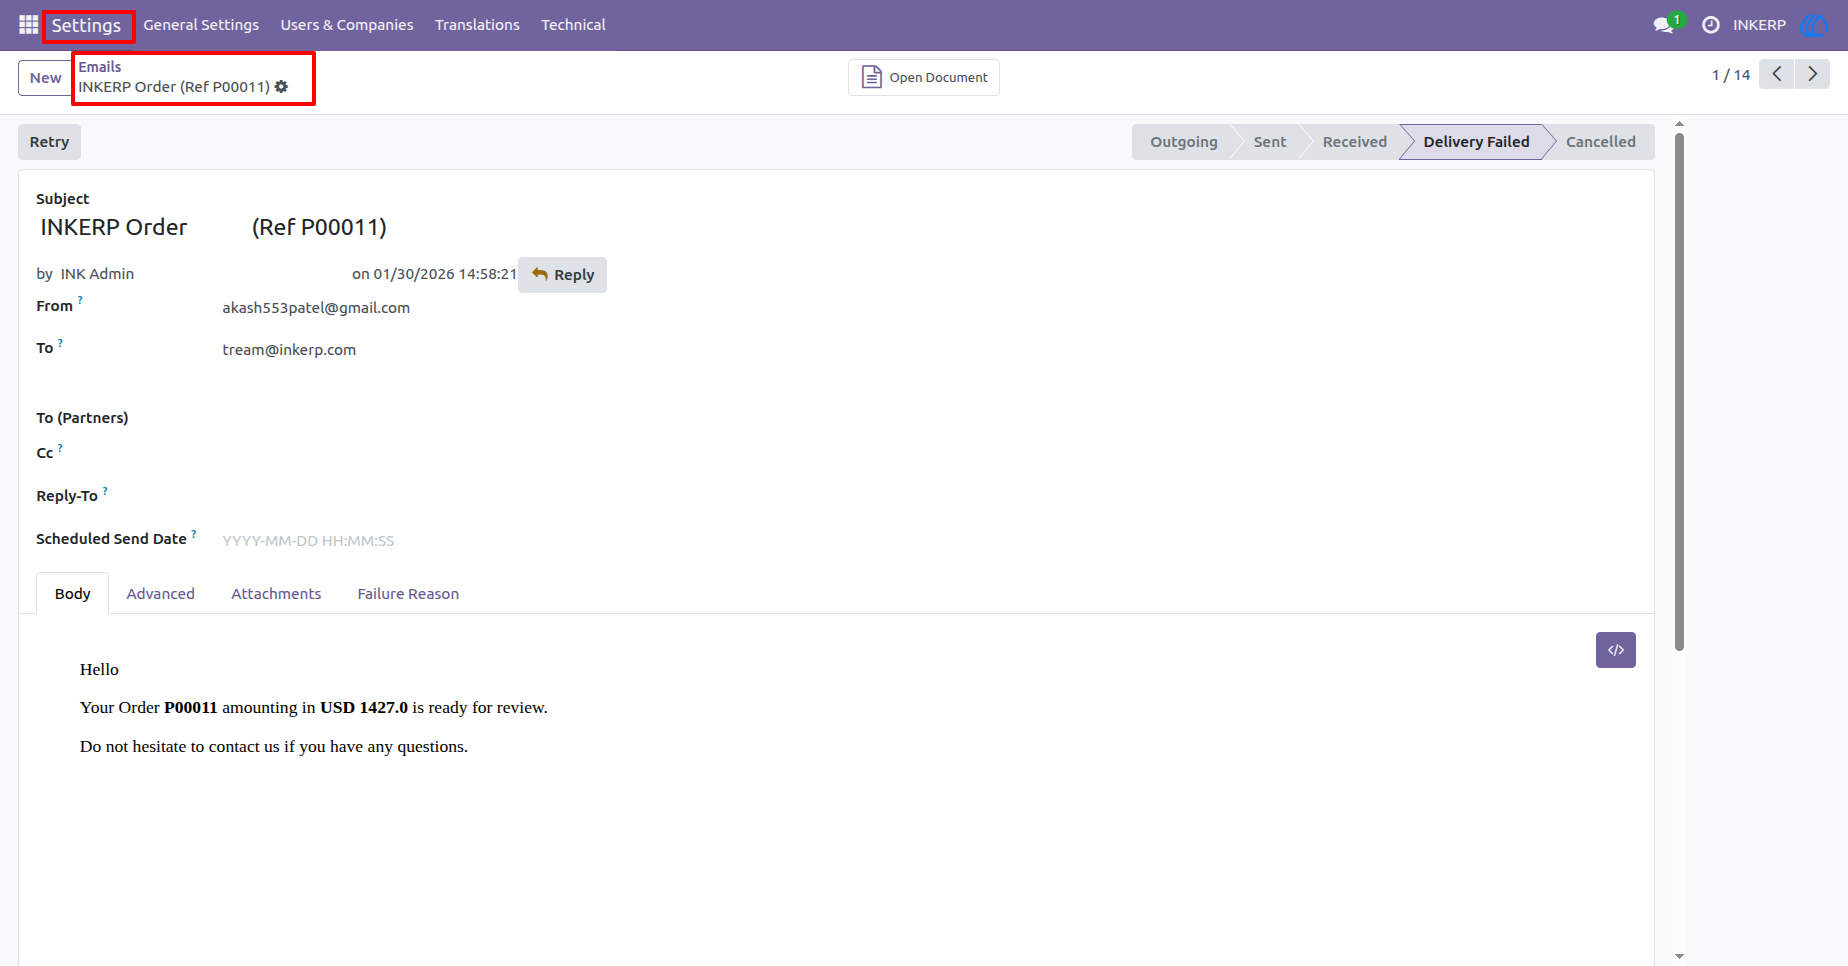Switch to the Failure Reason tab
Viewport: 1848px width, 966px height.
[408, 594]
